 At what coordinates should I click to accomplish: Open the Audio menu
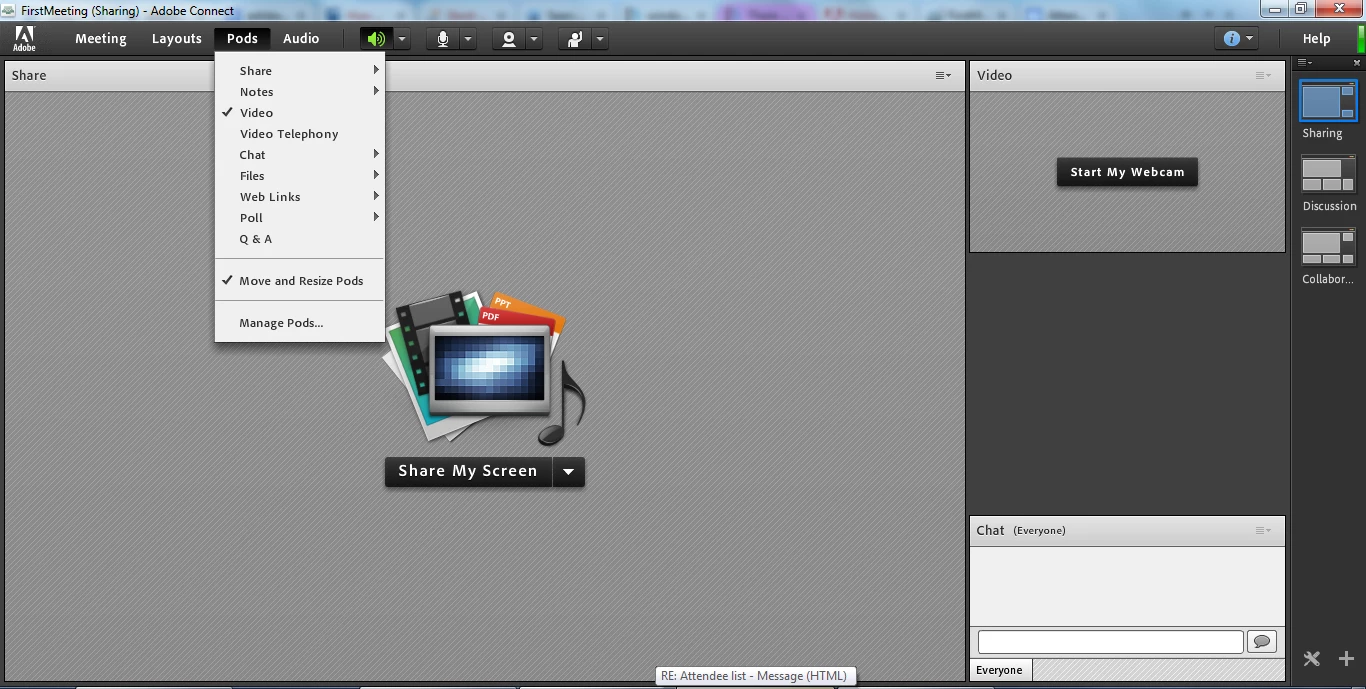[x=301, y=39]
